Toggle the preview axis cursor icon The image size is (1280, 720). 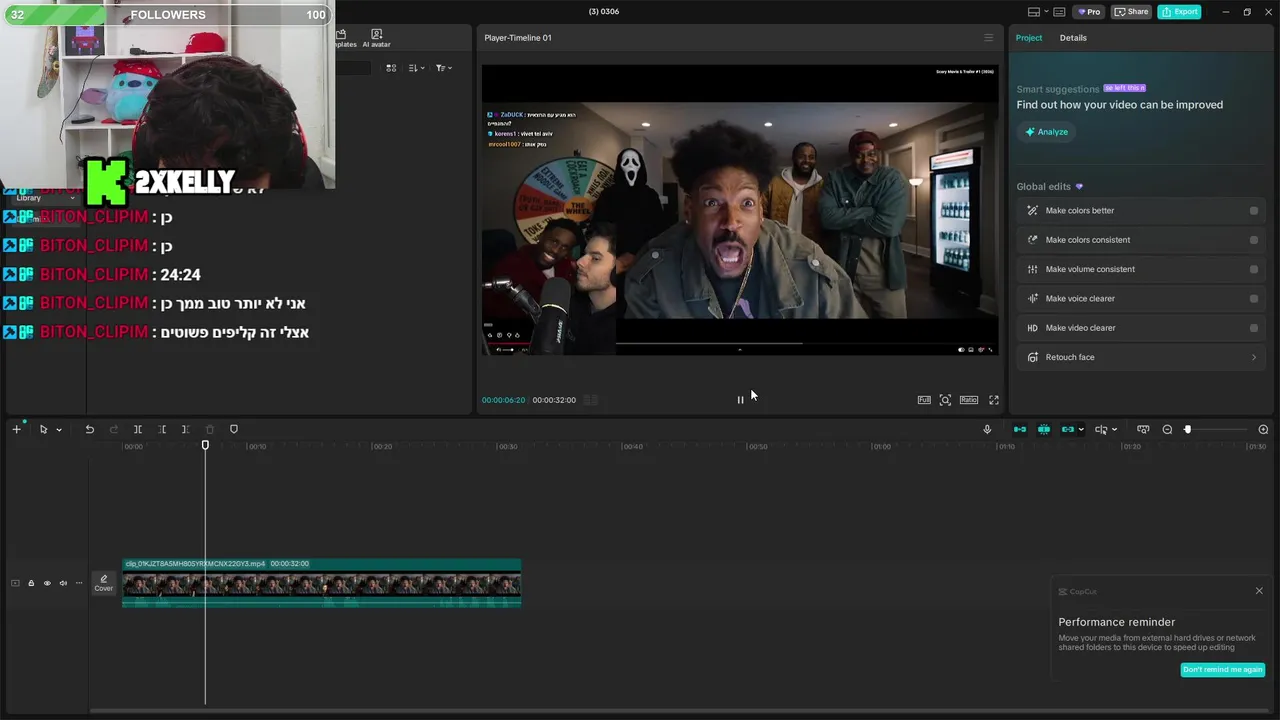1101,429
